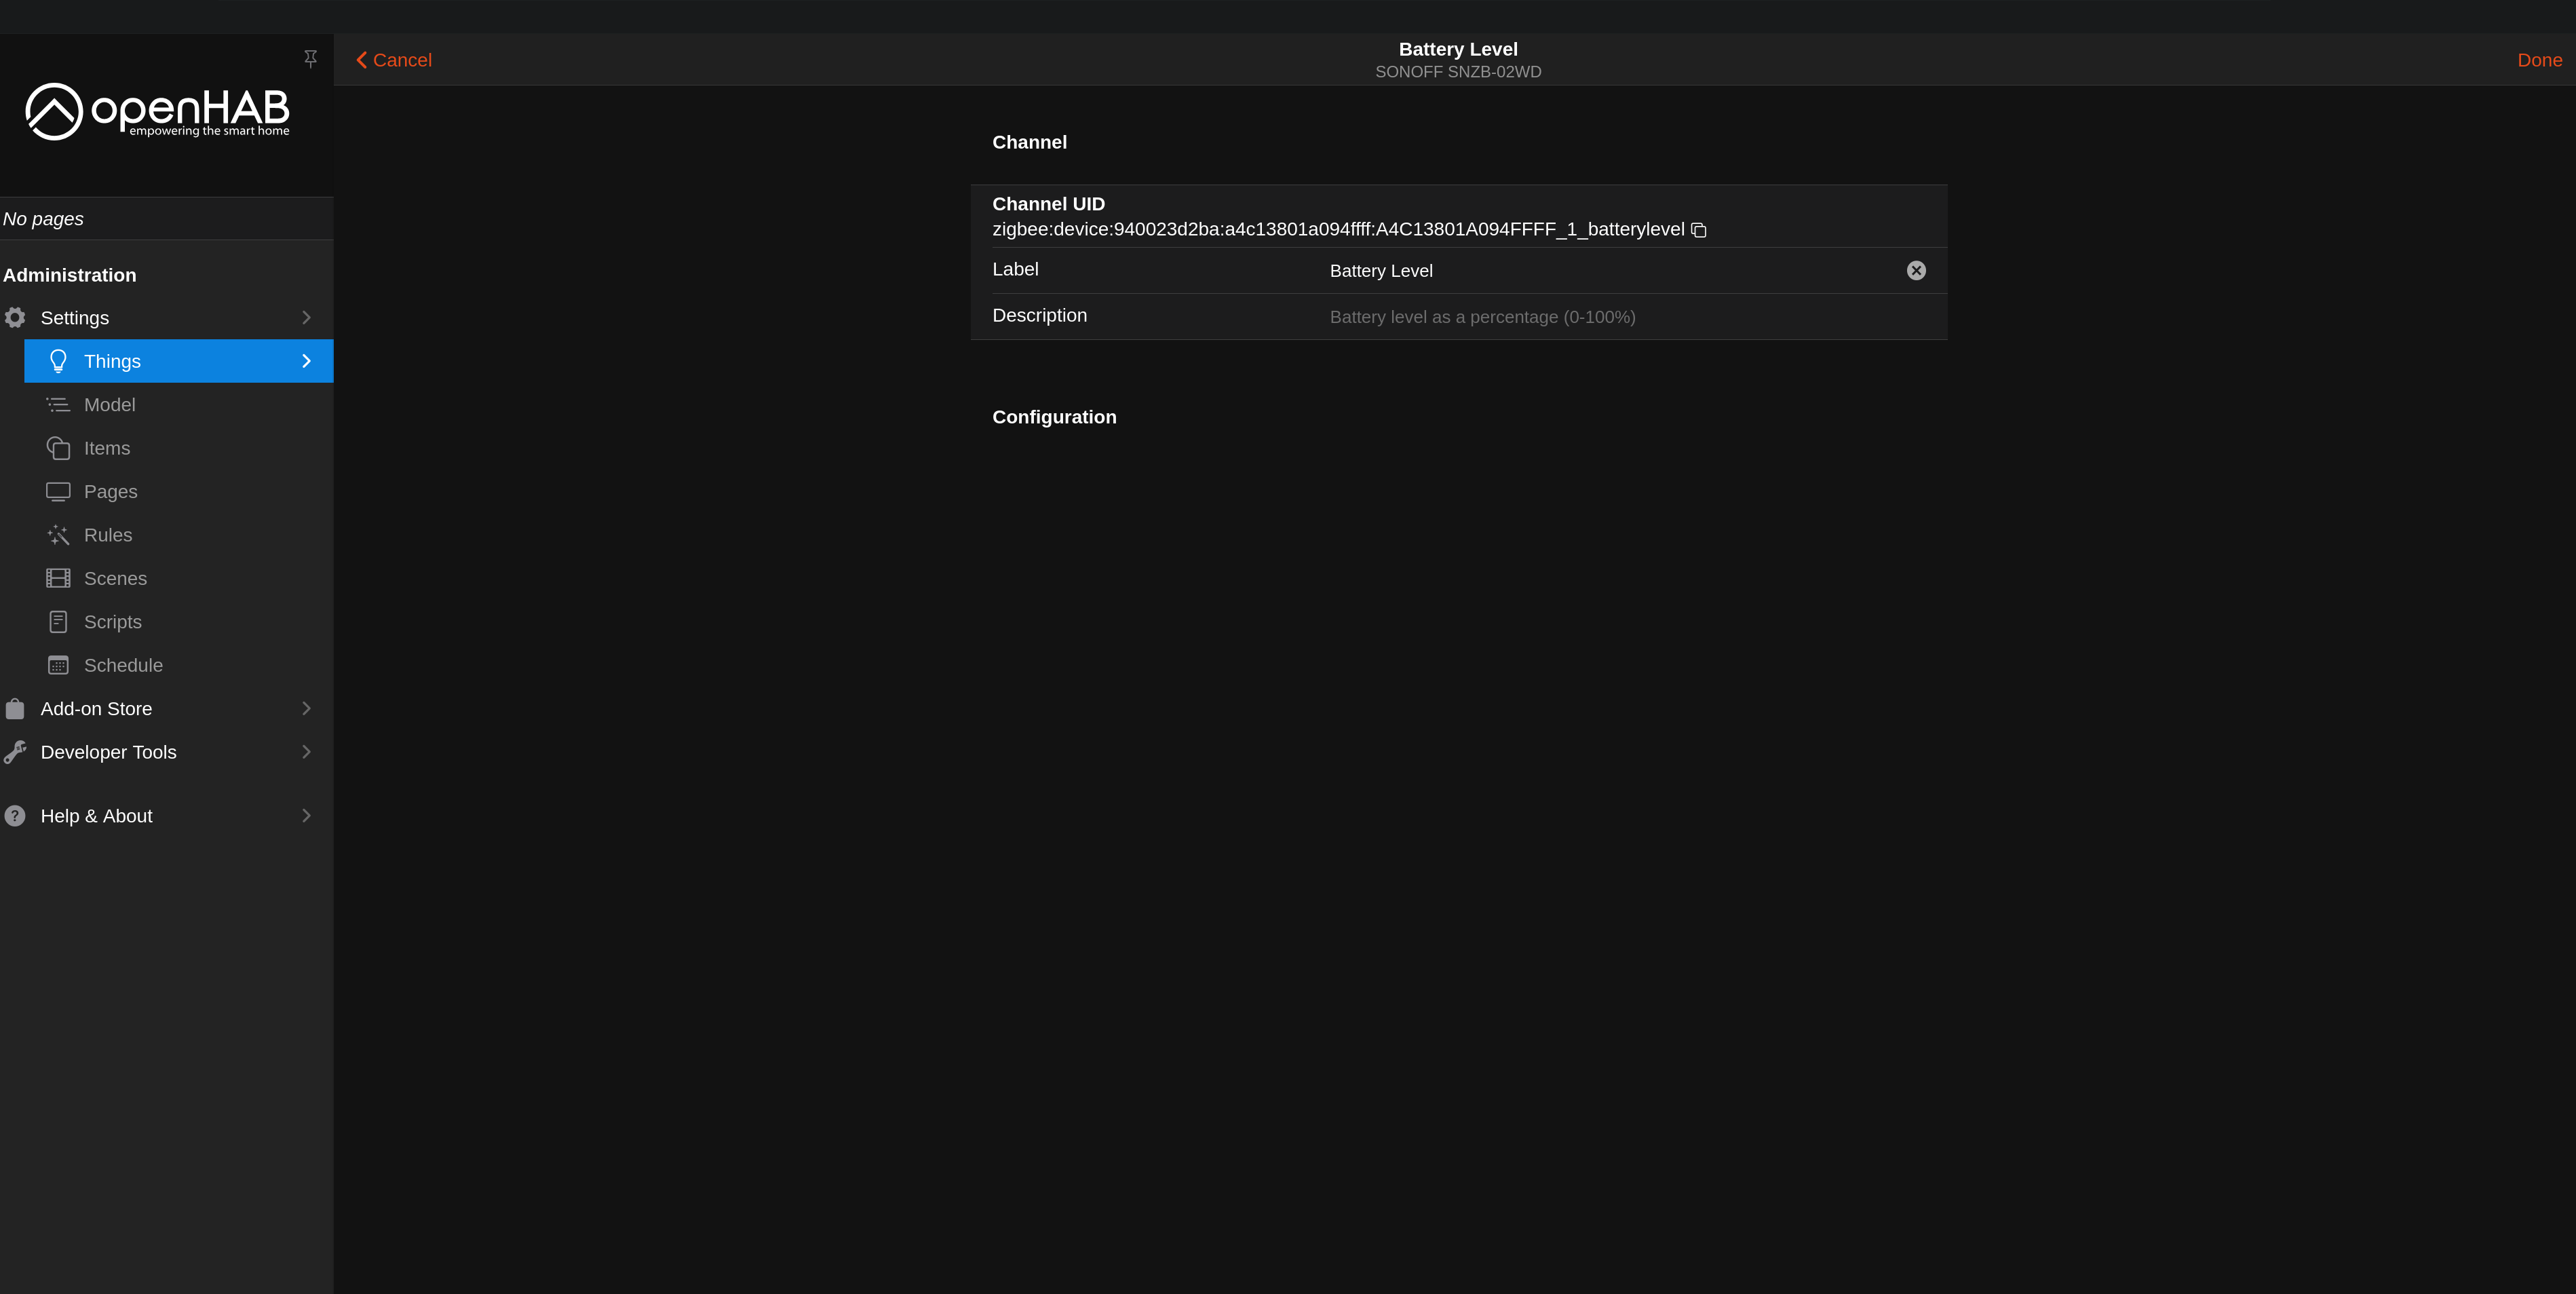Click the Schedule calendar icon
The image size is (2576, 1294).
[x=58, y=665]
